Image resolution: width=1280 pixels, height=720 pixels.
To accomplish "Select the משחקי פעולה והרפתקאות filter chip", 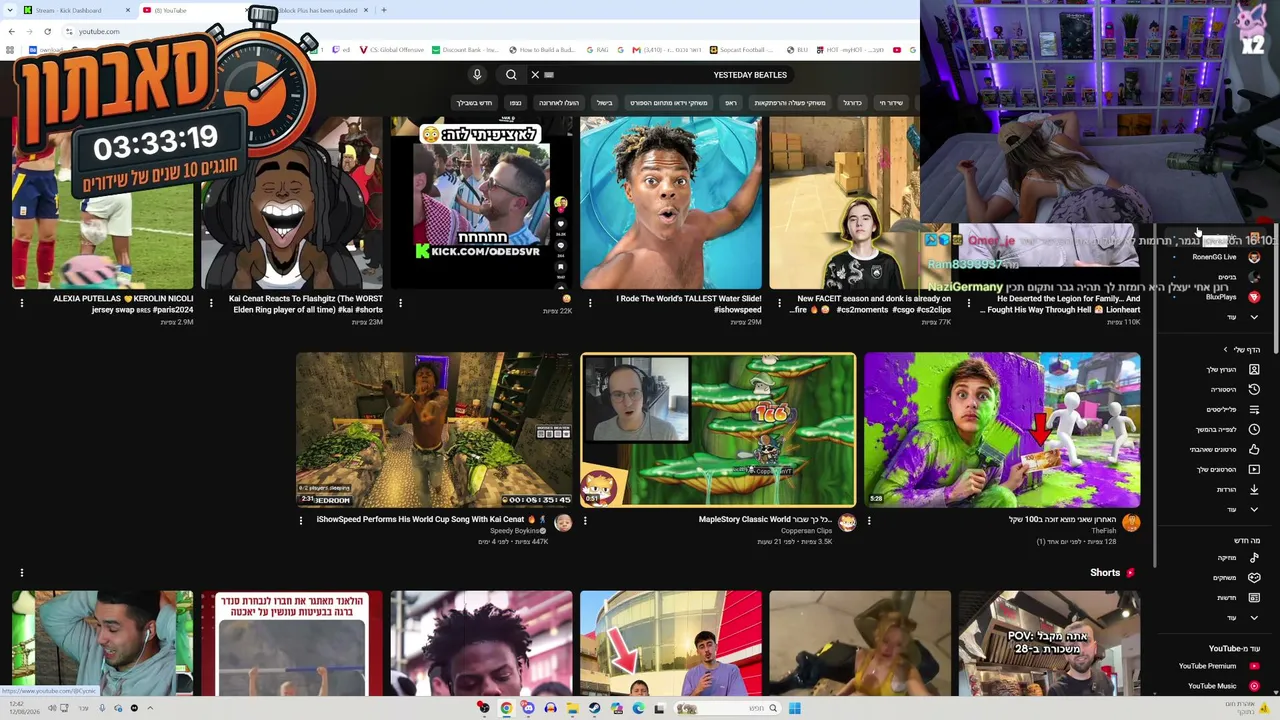I will click(790, 103).
